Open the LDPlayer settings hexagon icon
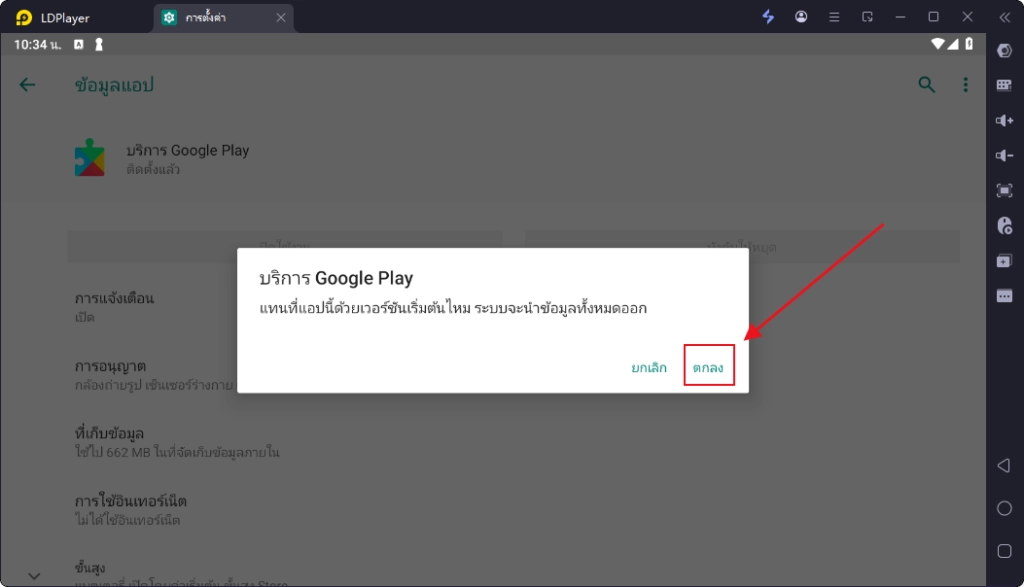Viewport: 1024px width, 587px height. click(1004, 50)
